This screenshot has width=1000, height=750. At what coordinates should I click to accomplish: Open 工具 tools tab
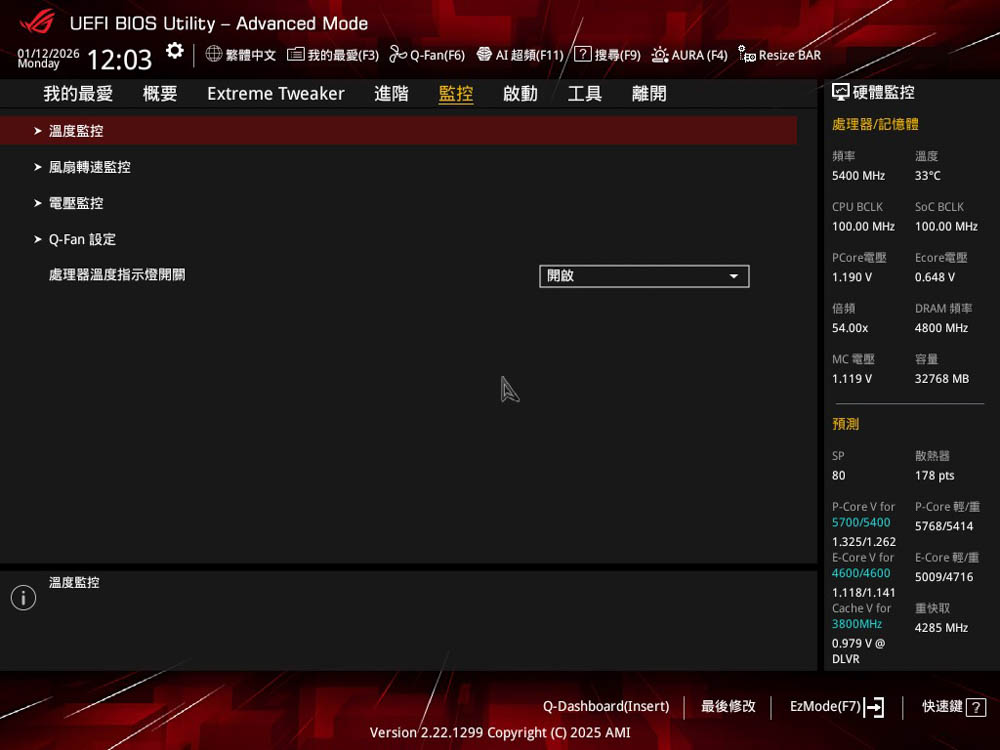(x=584, y=93)
